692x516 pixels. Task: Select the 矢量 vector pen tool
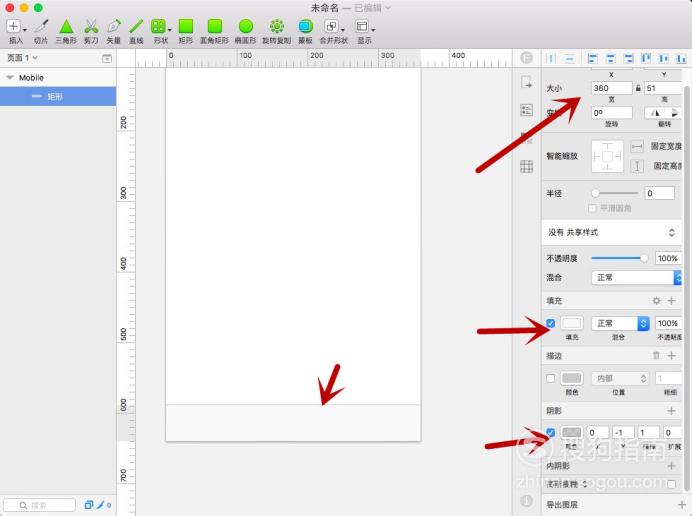click(114, 31)
